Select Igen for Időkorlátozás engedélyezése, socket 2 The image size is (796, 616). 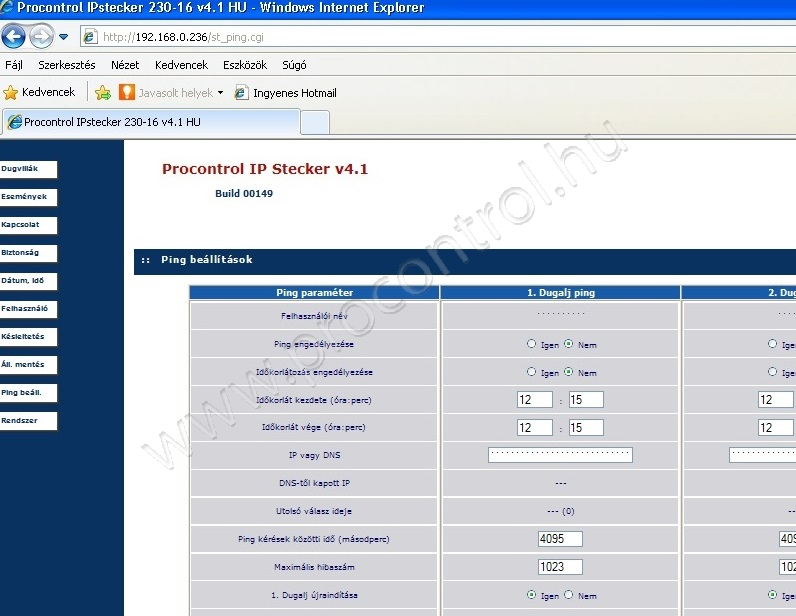coord(772,372)
